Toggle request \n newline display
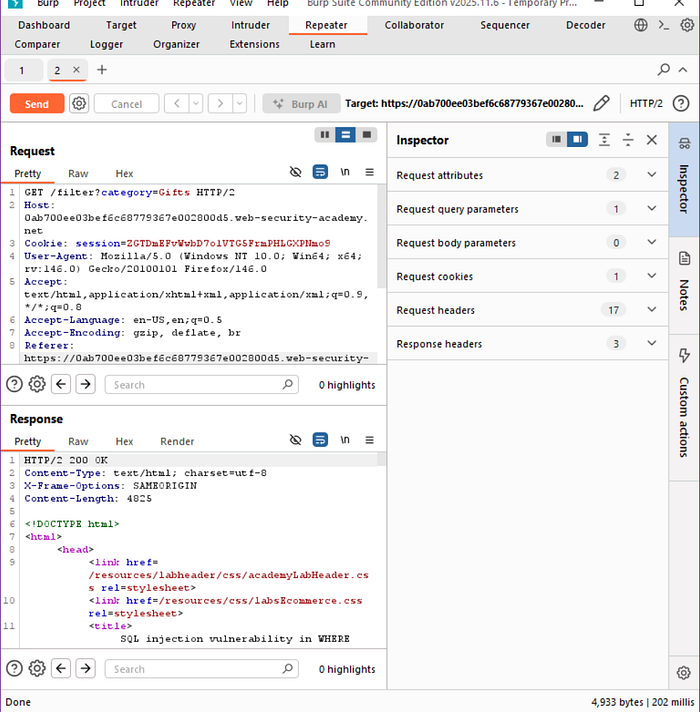 [345, 172]
